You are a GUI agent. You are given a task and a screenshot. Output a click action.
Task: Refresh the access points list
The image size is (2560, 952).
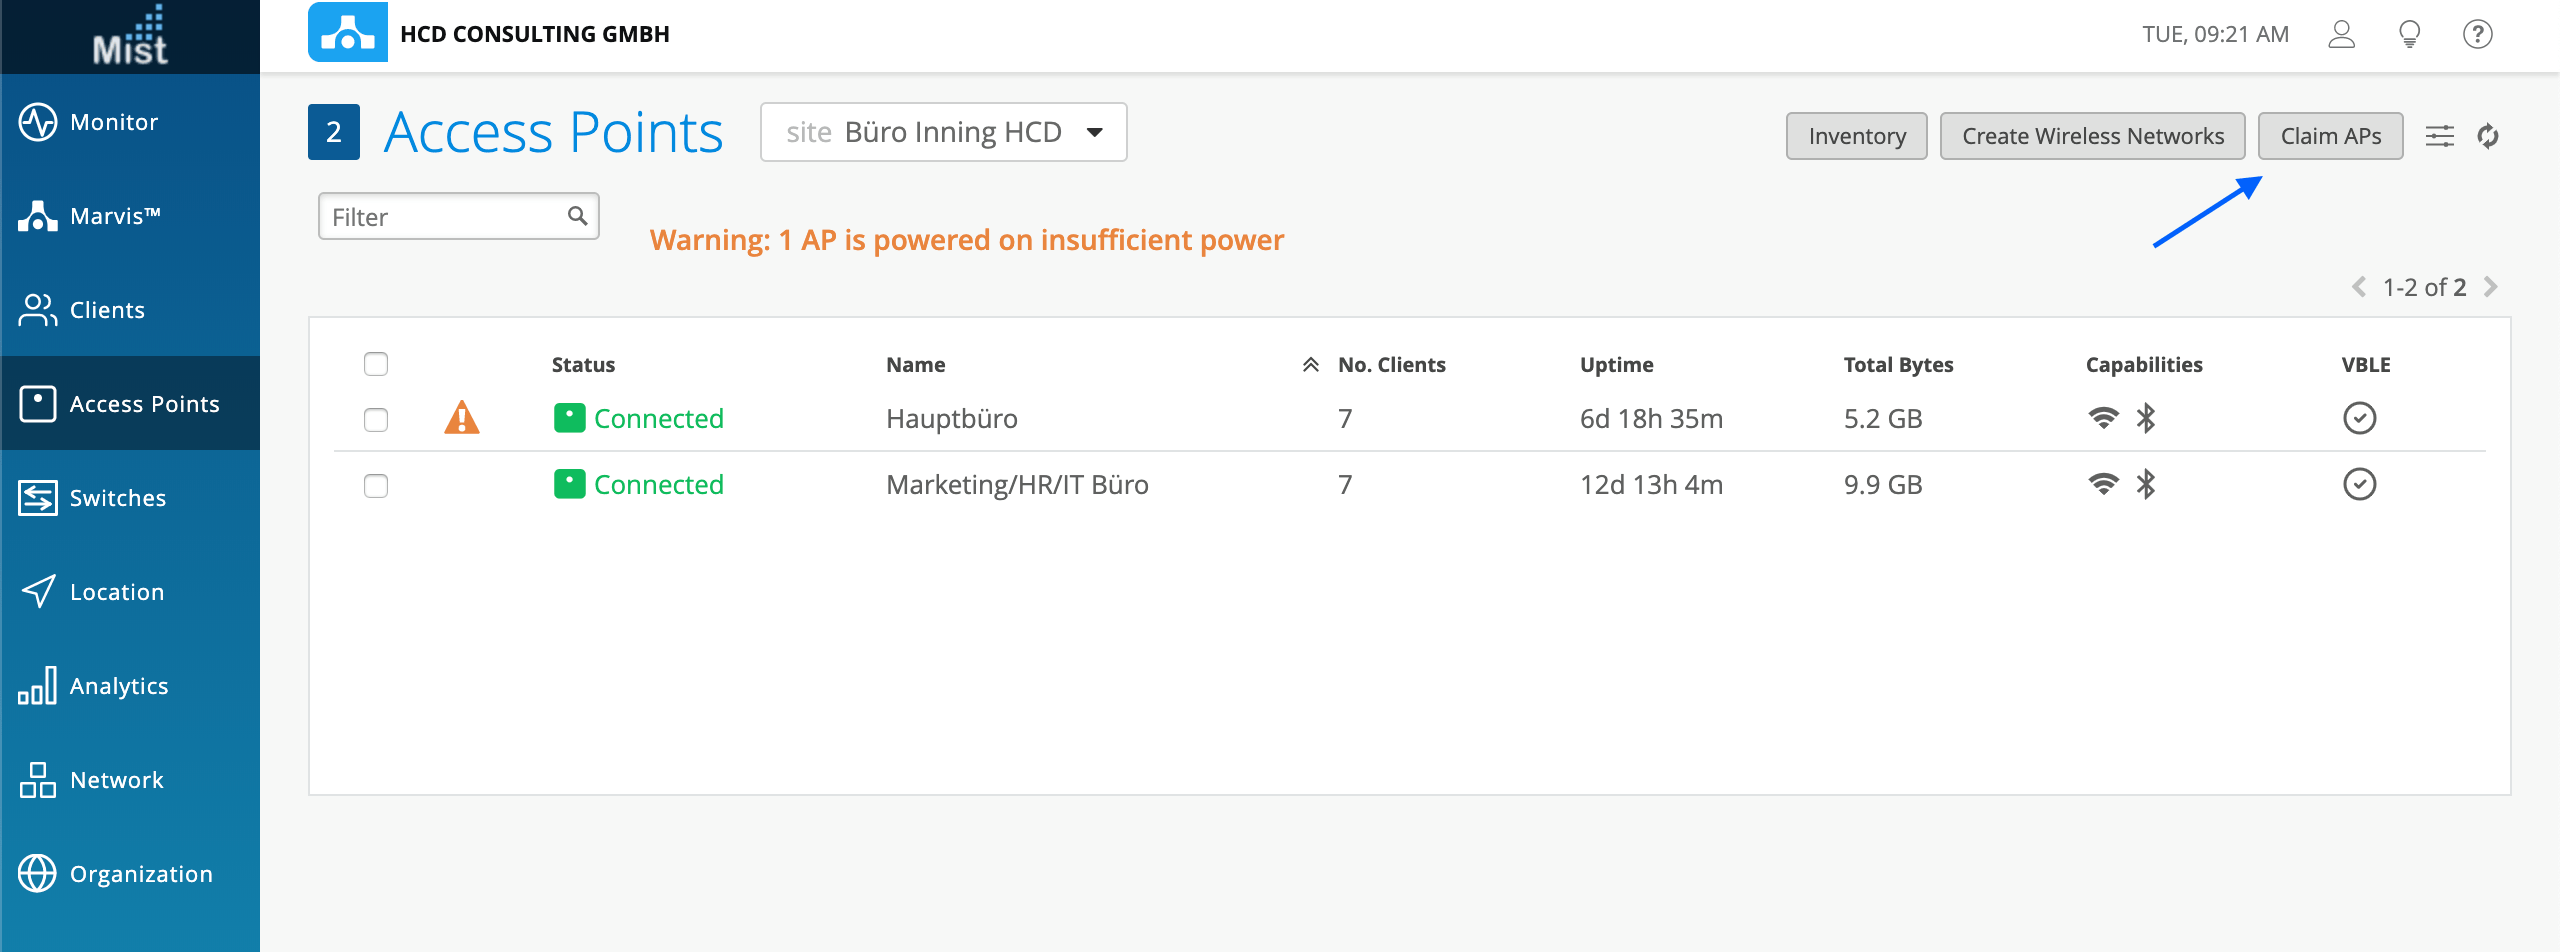tap(2488, 136)
